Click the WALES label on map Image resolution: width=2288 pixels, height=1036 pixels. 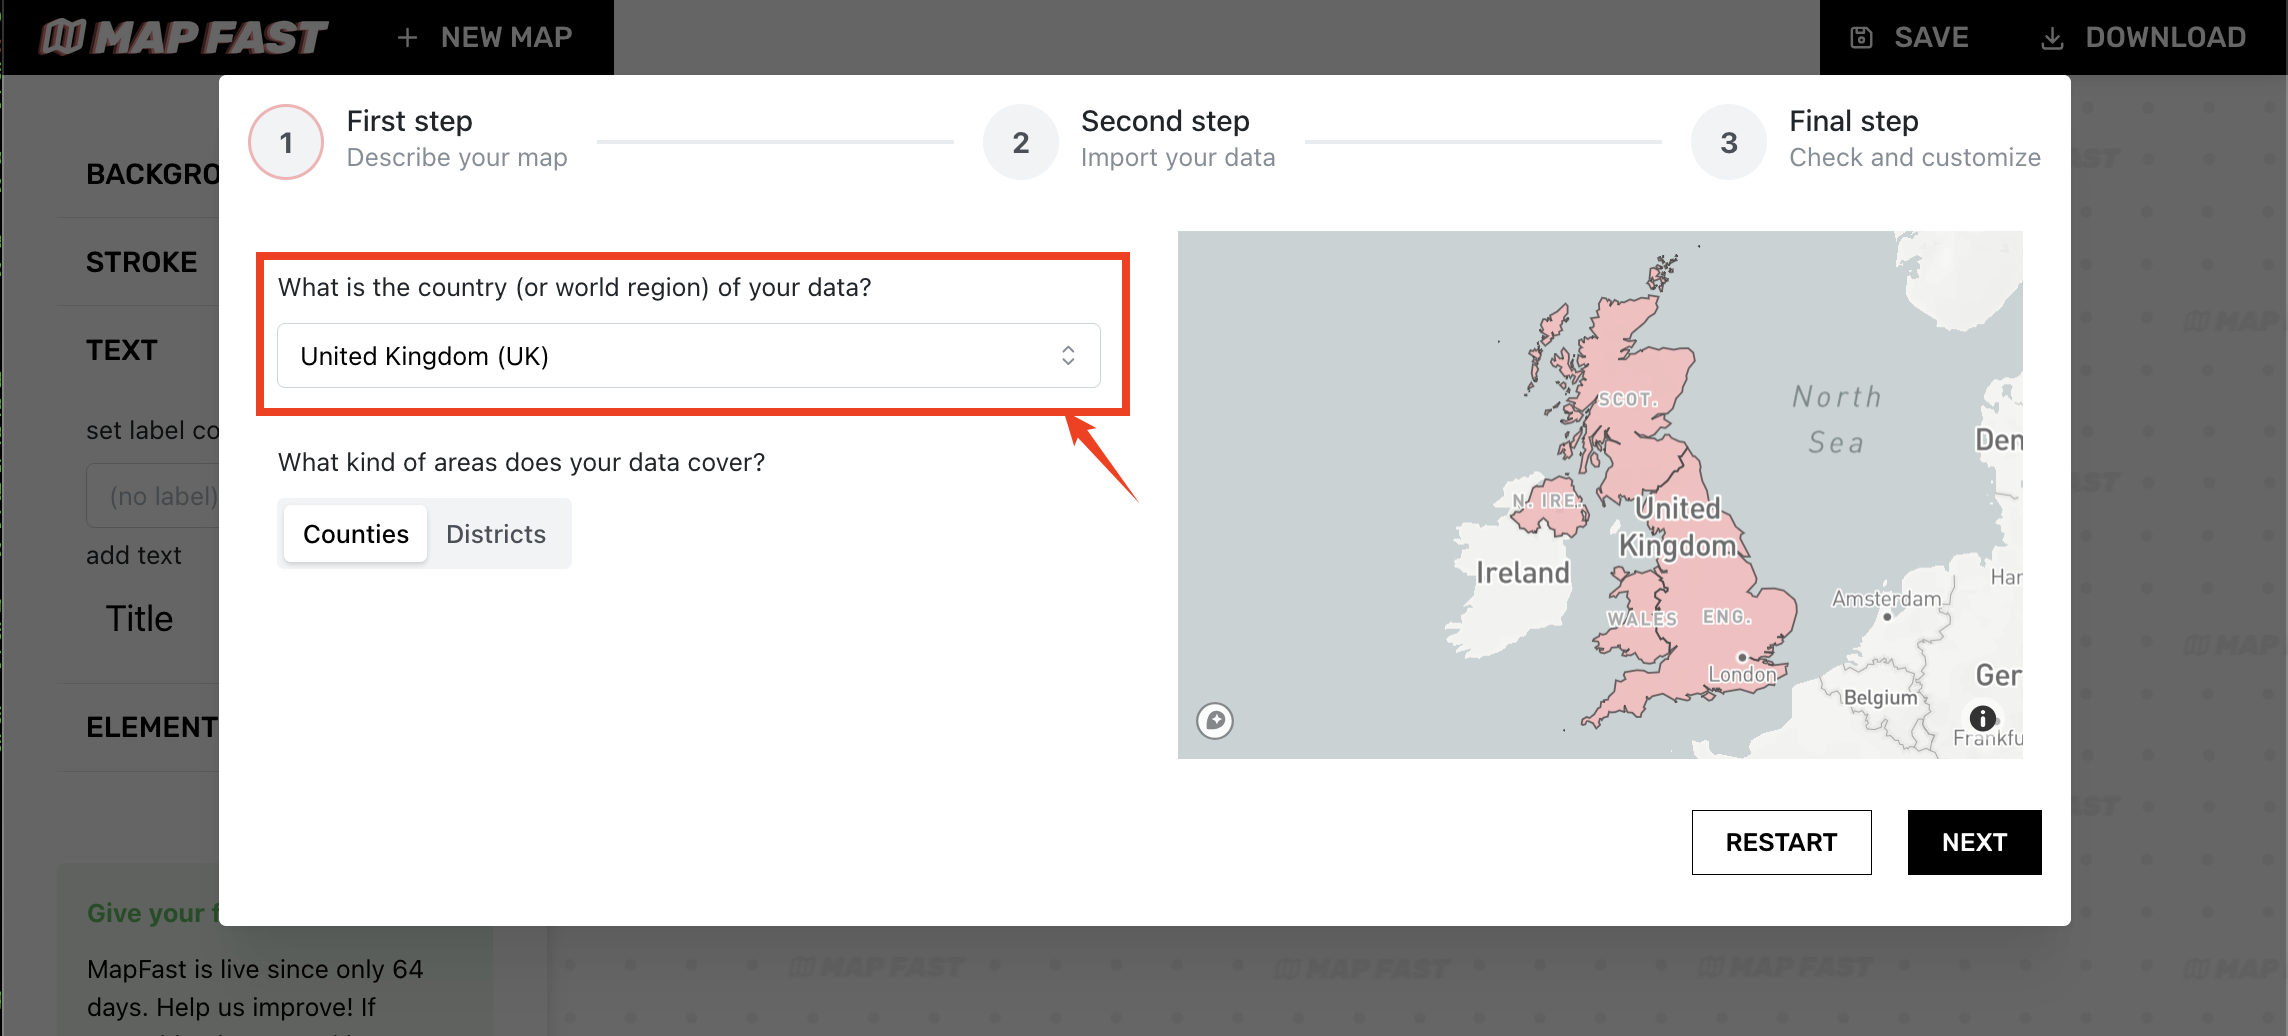tap(1642, 619)
